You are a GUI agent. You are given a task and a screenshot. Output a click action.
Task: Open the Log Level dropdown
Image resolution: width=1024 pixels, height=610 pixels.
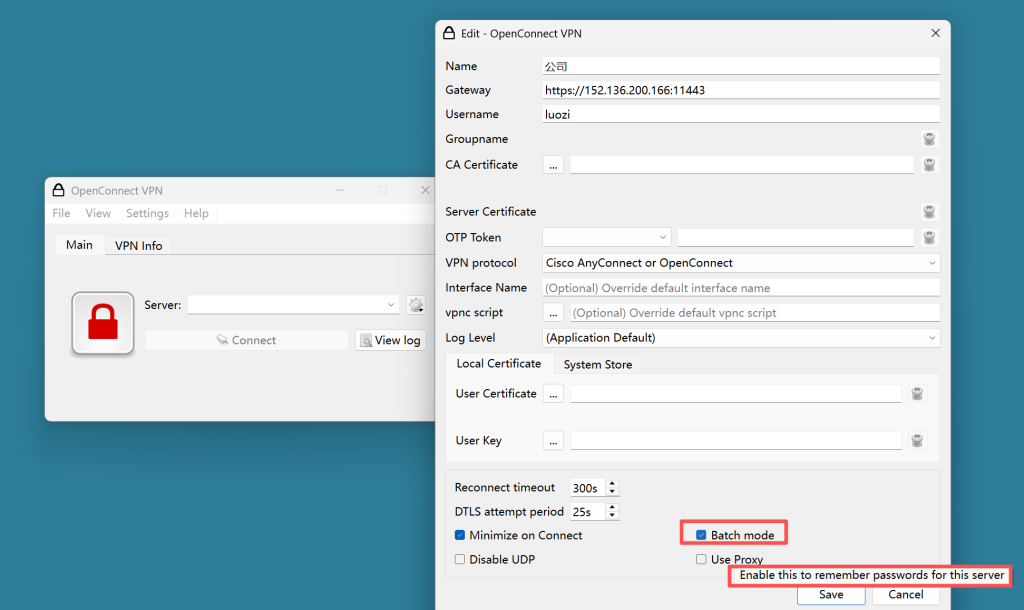[740, 338]
